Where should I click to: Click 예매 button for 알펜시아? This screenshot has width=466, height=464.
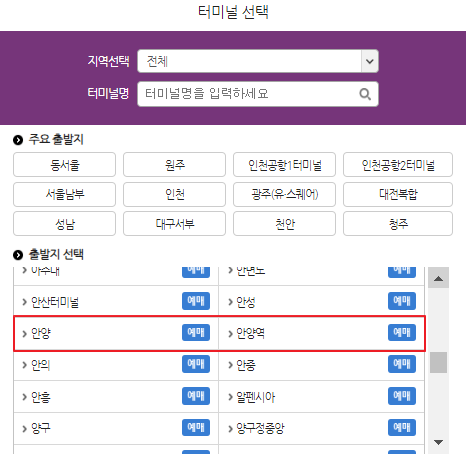coord(402,396)
